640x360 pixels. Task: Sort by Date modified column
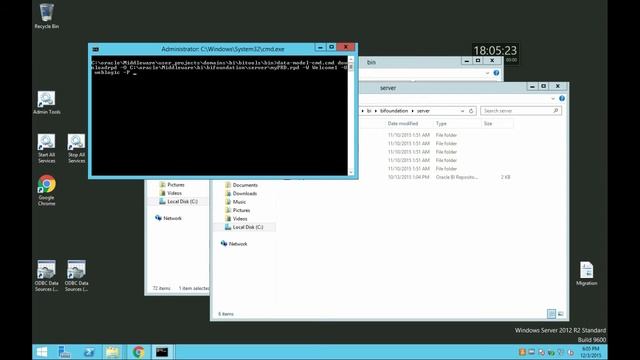[402, 124]
